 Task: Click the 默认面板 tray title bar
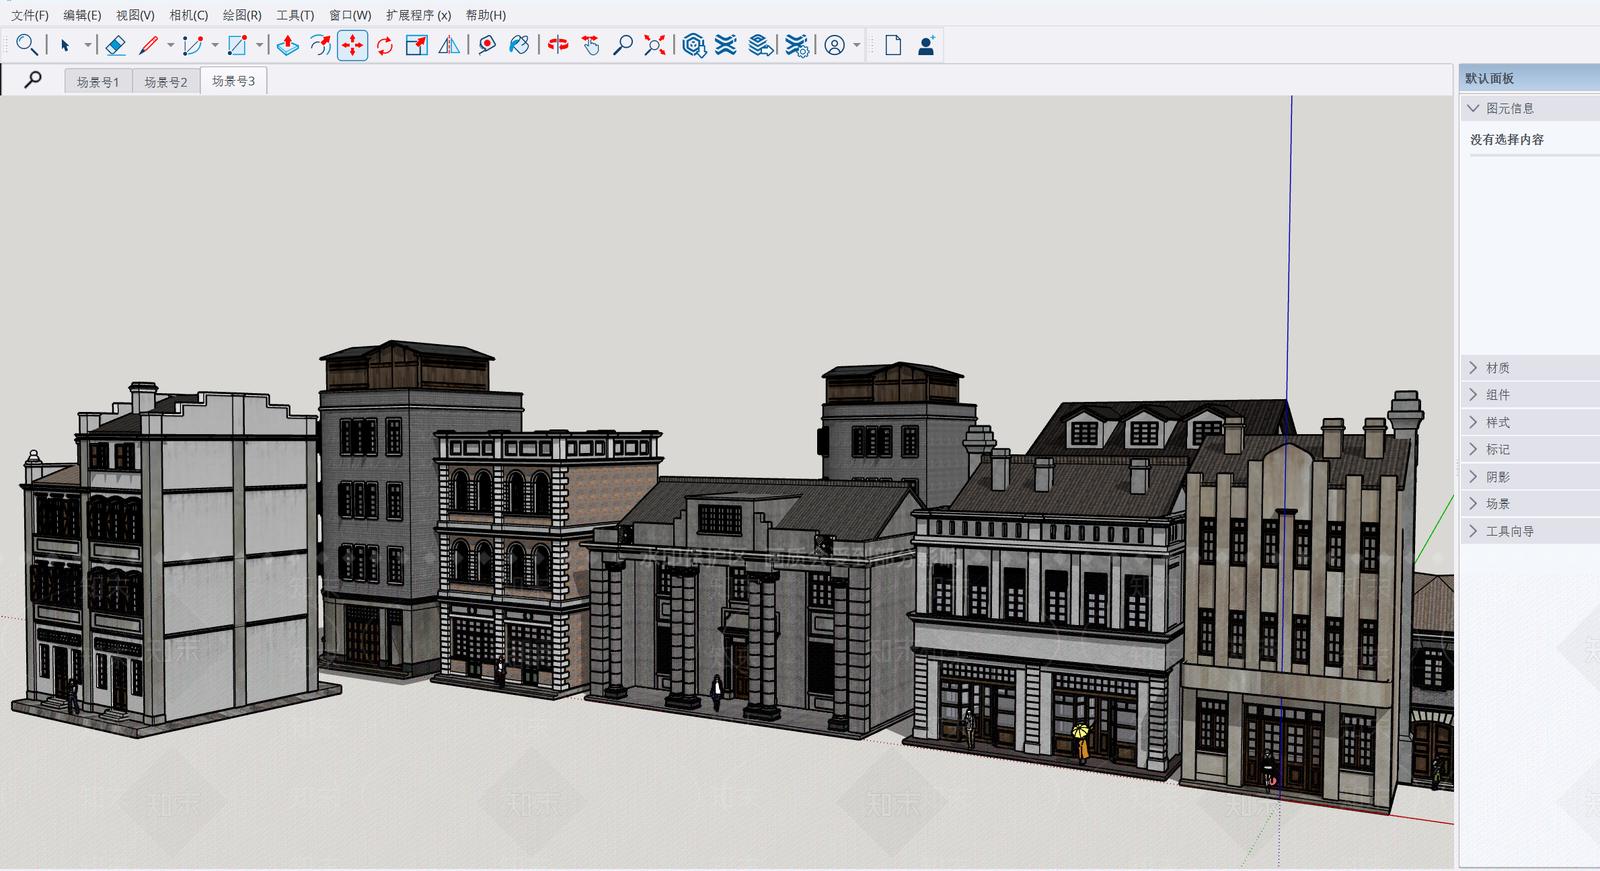(x=1530, y=78)
